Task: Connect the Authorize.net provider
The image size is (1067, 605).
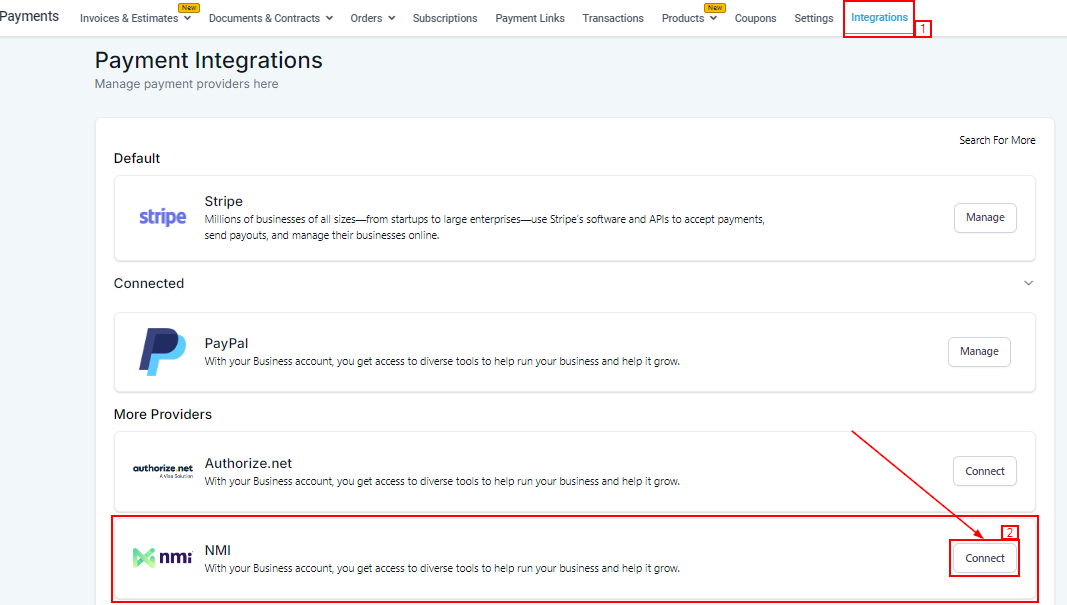Action: (x=984, y=471)
